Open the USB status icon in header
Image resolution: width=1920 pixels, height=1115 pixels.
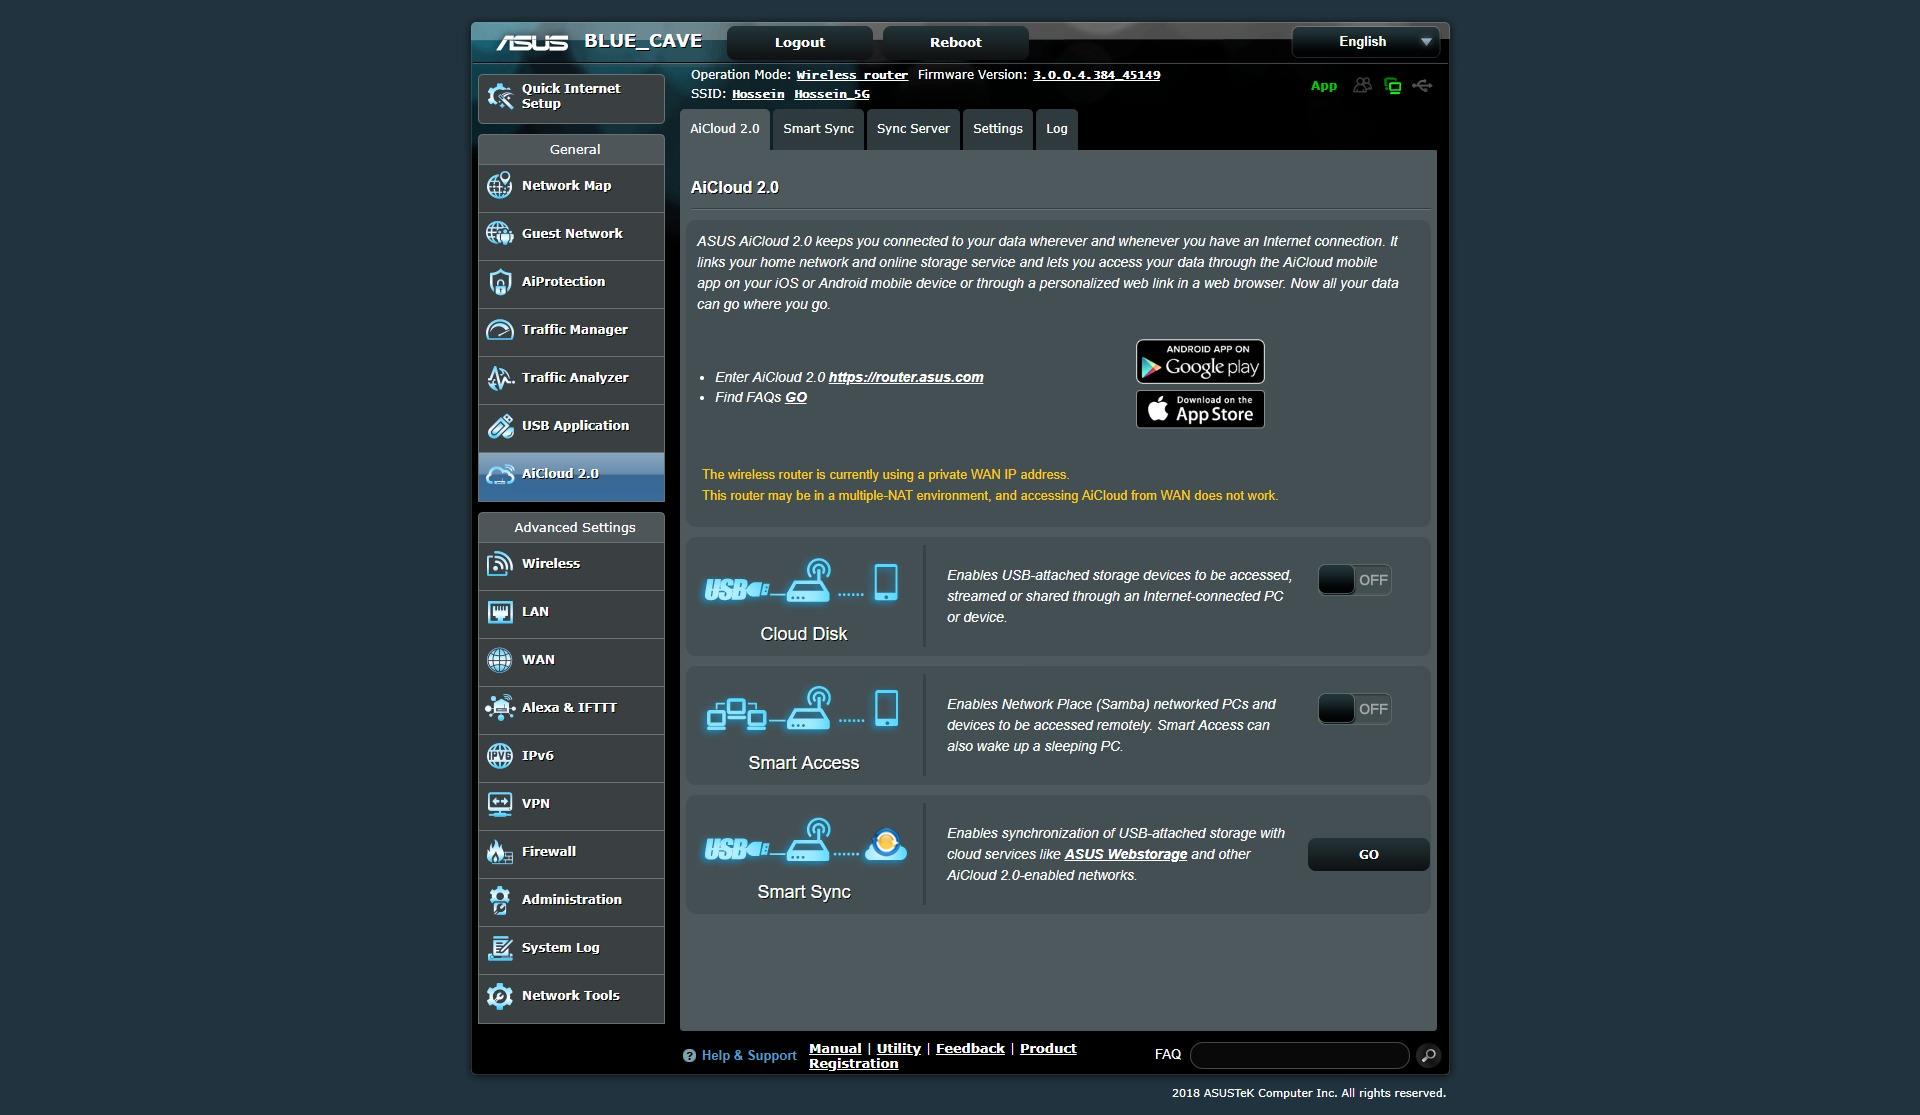(x=1422, y=86)
